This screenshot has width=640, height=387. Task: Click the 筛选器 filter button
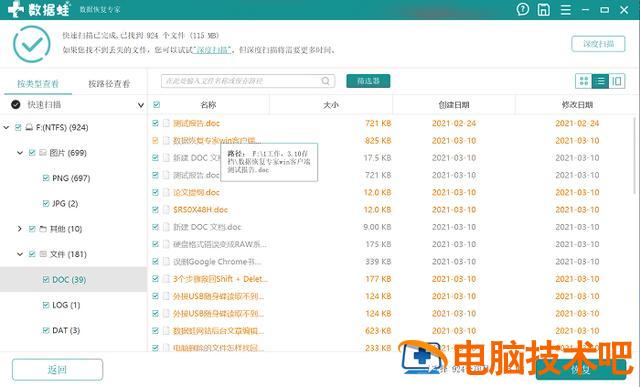pos(368,81)
